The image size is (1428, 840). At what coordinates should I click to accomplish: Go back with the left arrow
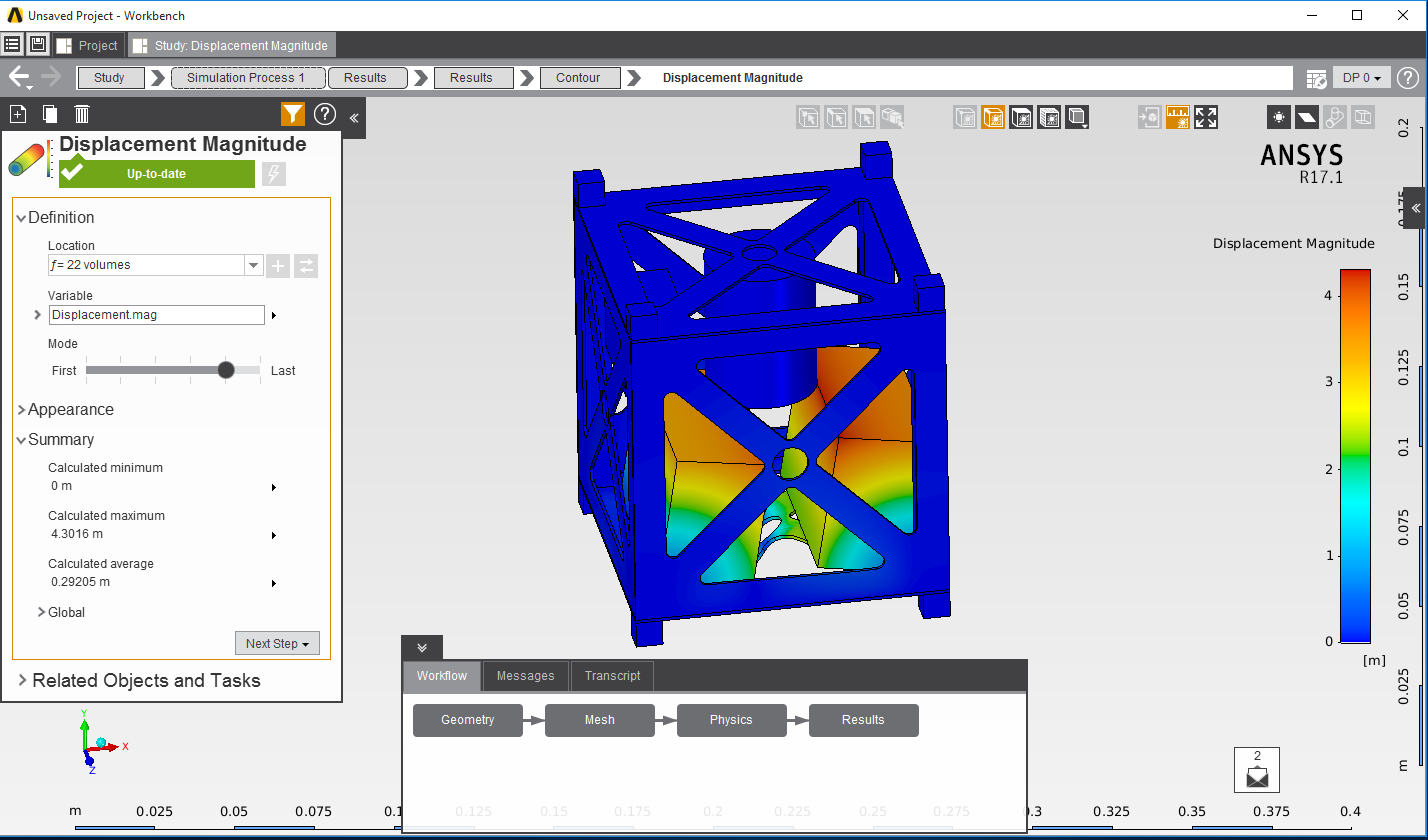[19, 77]
